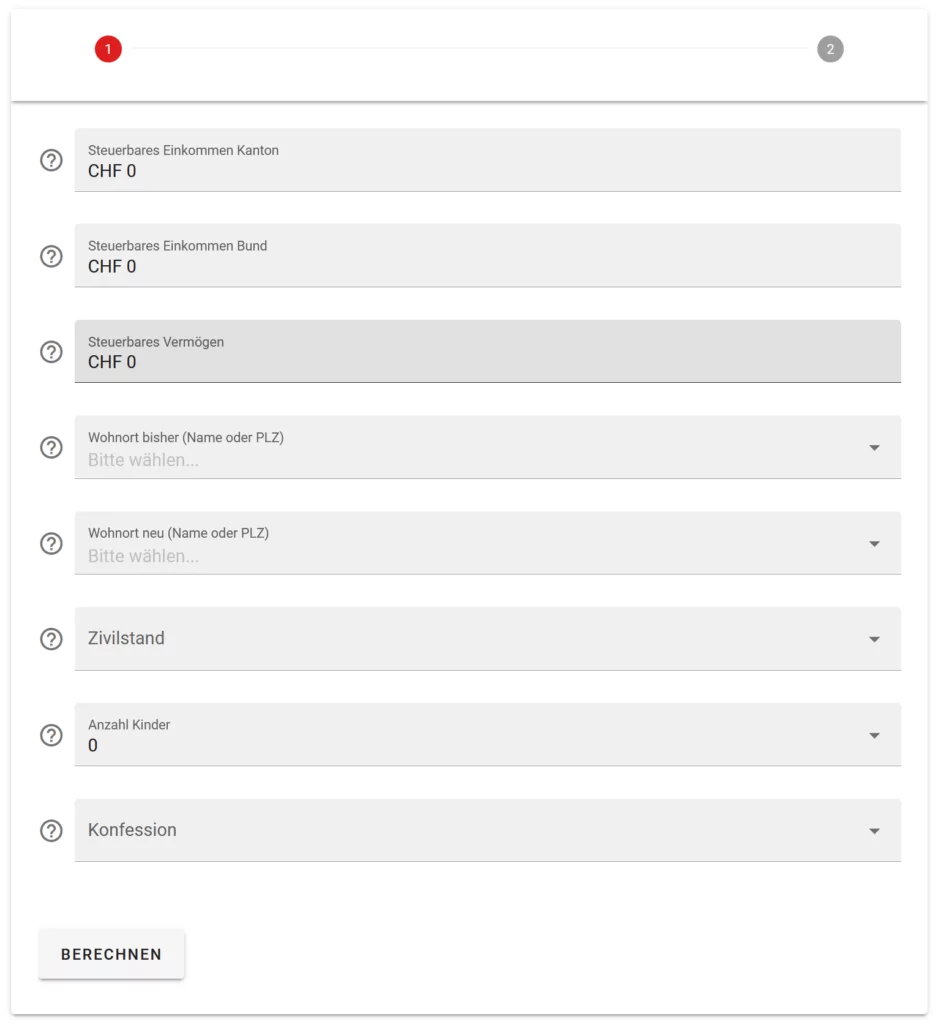Click into Steuerbares Einkommen Bund field
The height and width of the screenshot is (1024, 938).
click(x=487, y=267)
